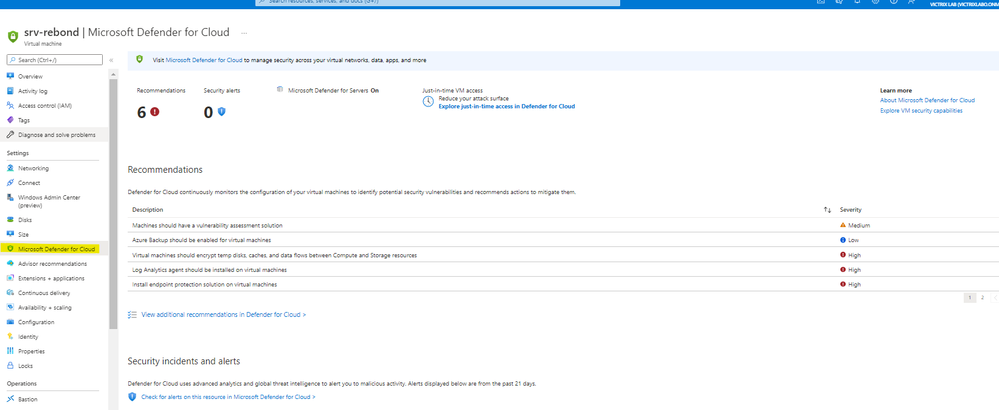Click the sidebar vertical scrollbar
Viewport: 999px width, 410px height.
coord(113,204)
